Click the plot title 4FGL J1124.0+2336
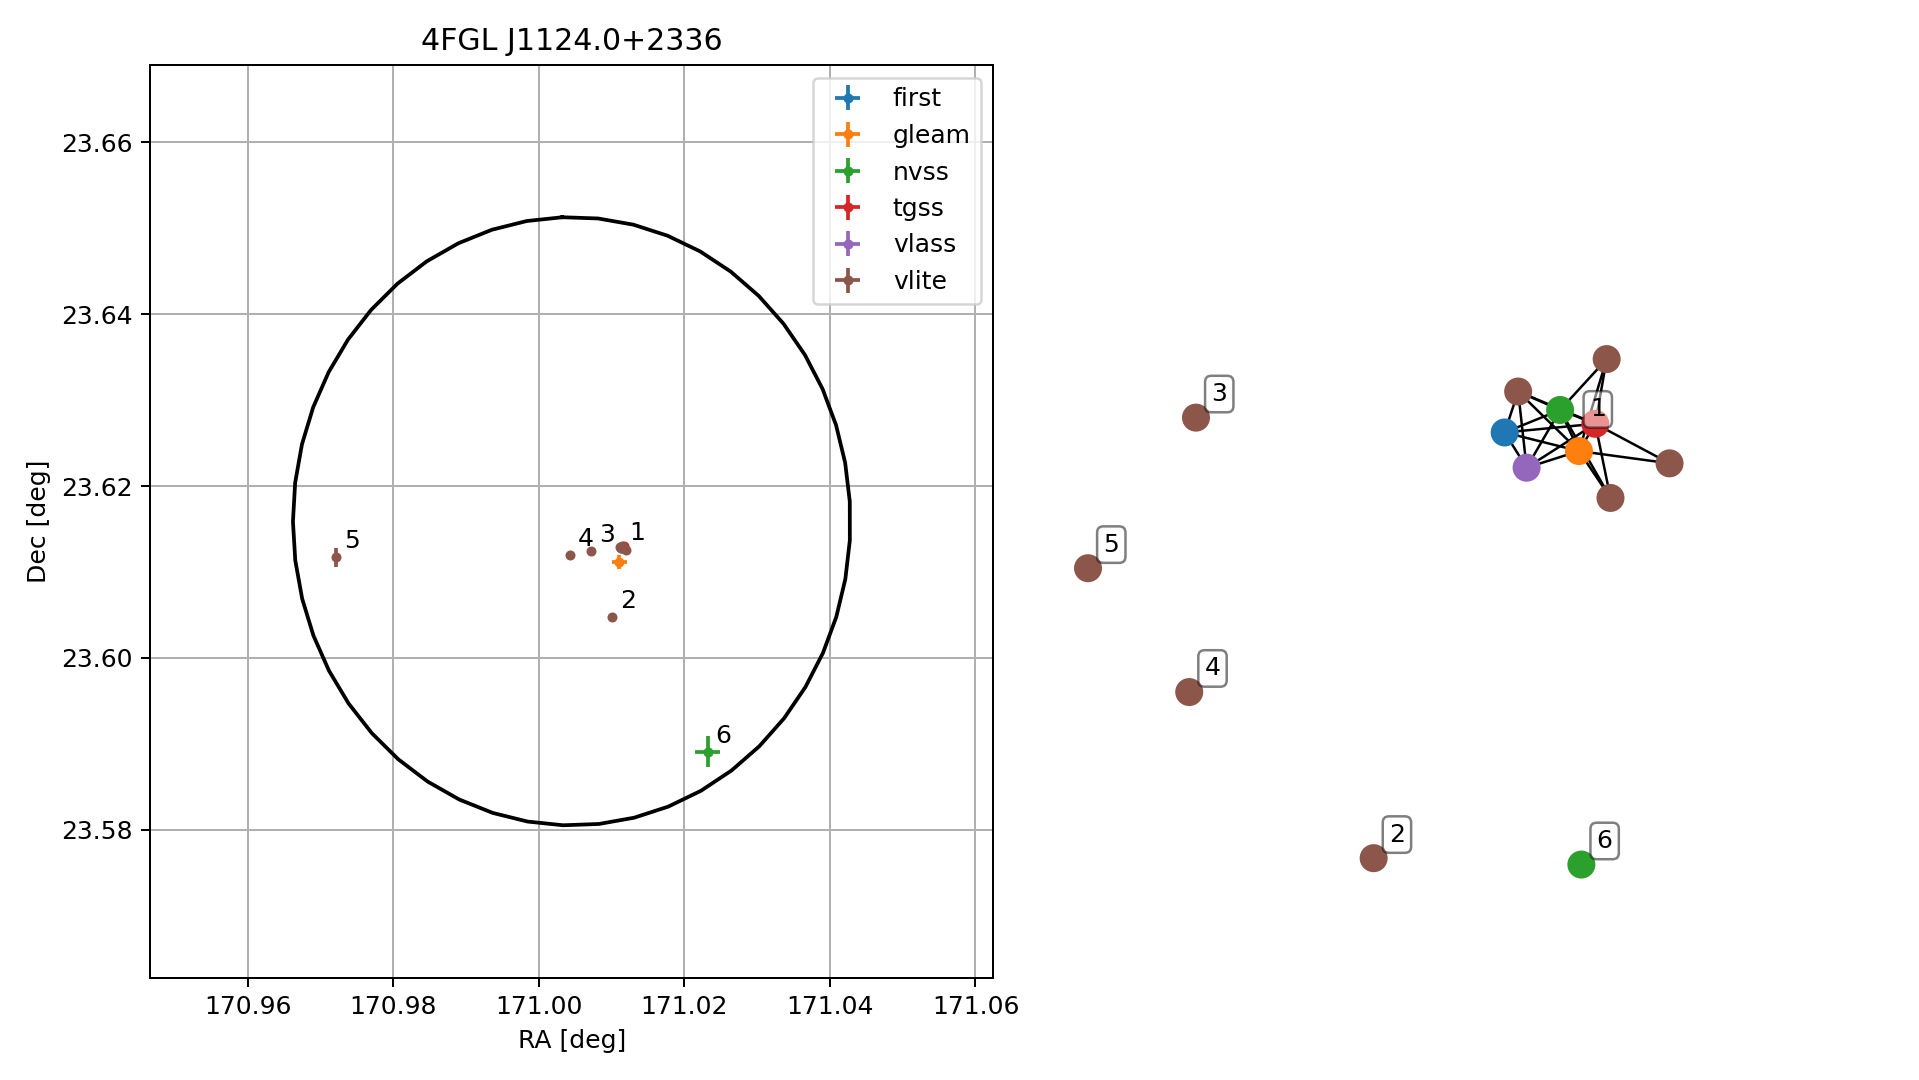 point(571,40)
